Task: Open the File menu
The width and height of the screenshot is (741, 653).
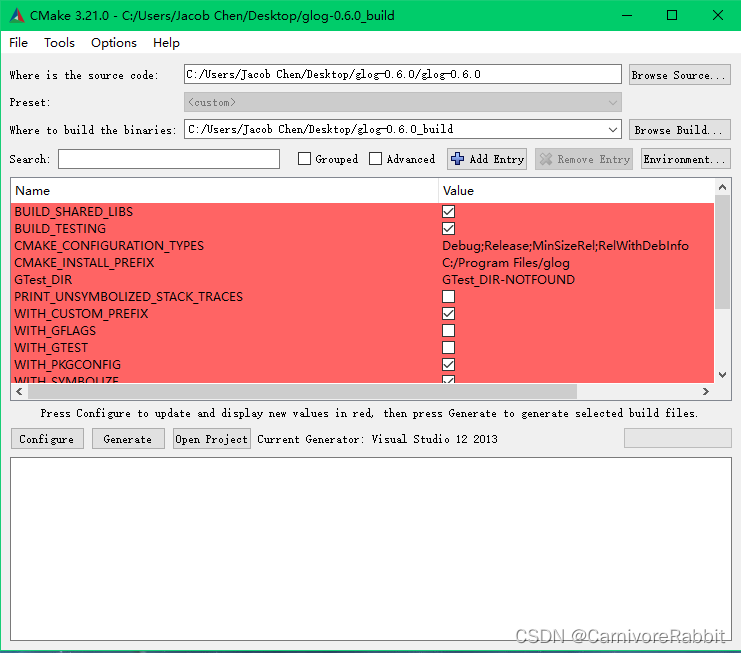Action: tap(18, 43)
